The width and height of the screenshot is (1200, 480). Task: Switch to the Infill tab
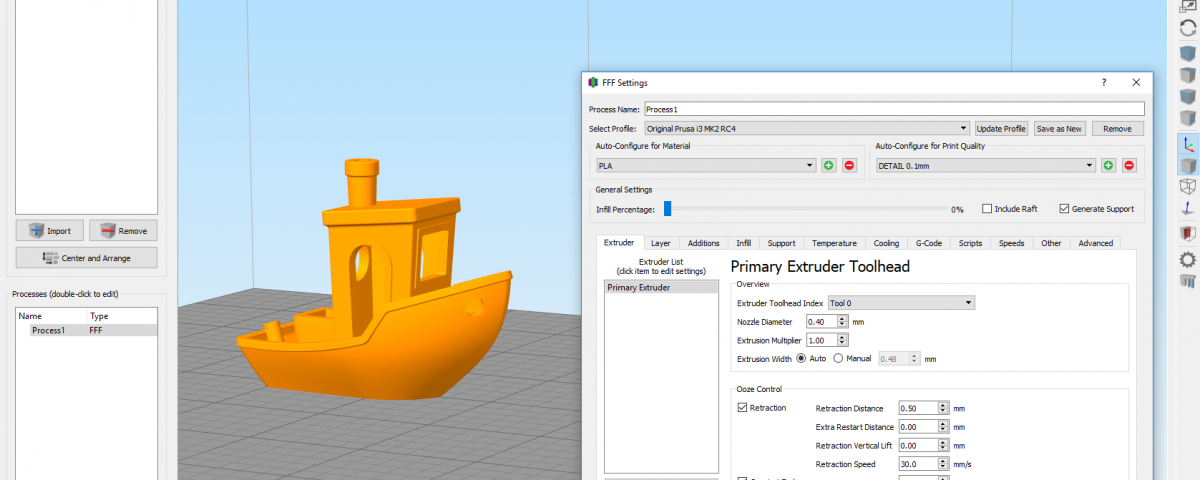click(743, 243)
